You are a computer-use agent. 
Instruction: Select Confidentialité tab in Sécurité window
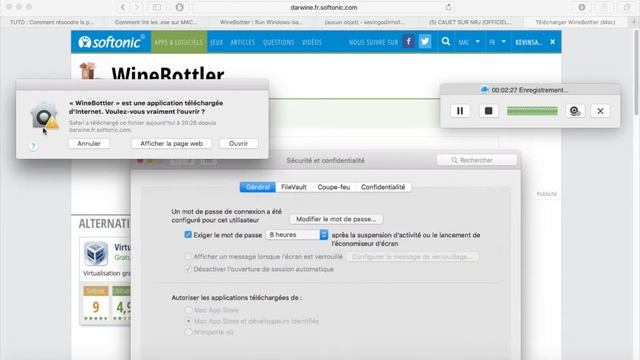coord(383,187)
